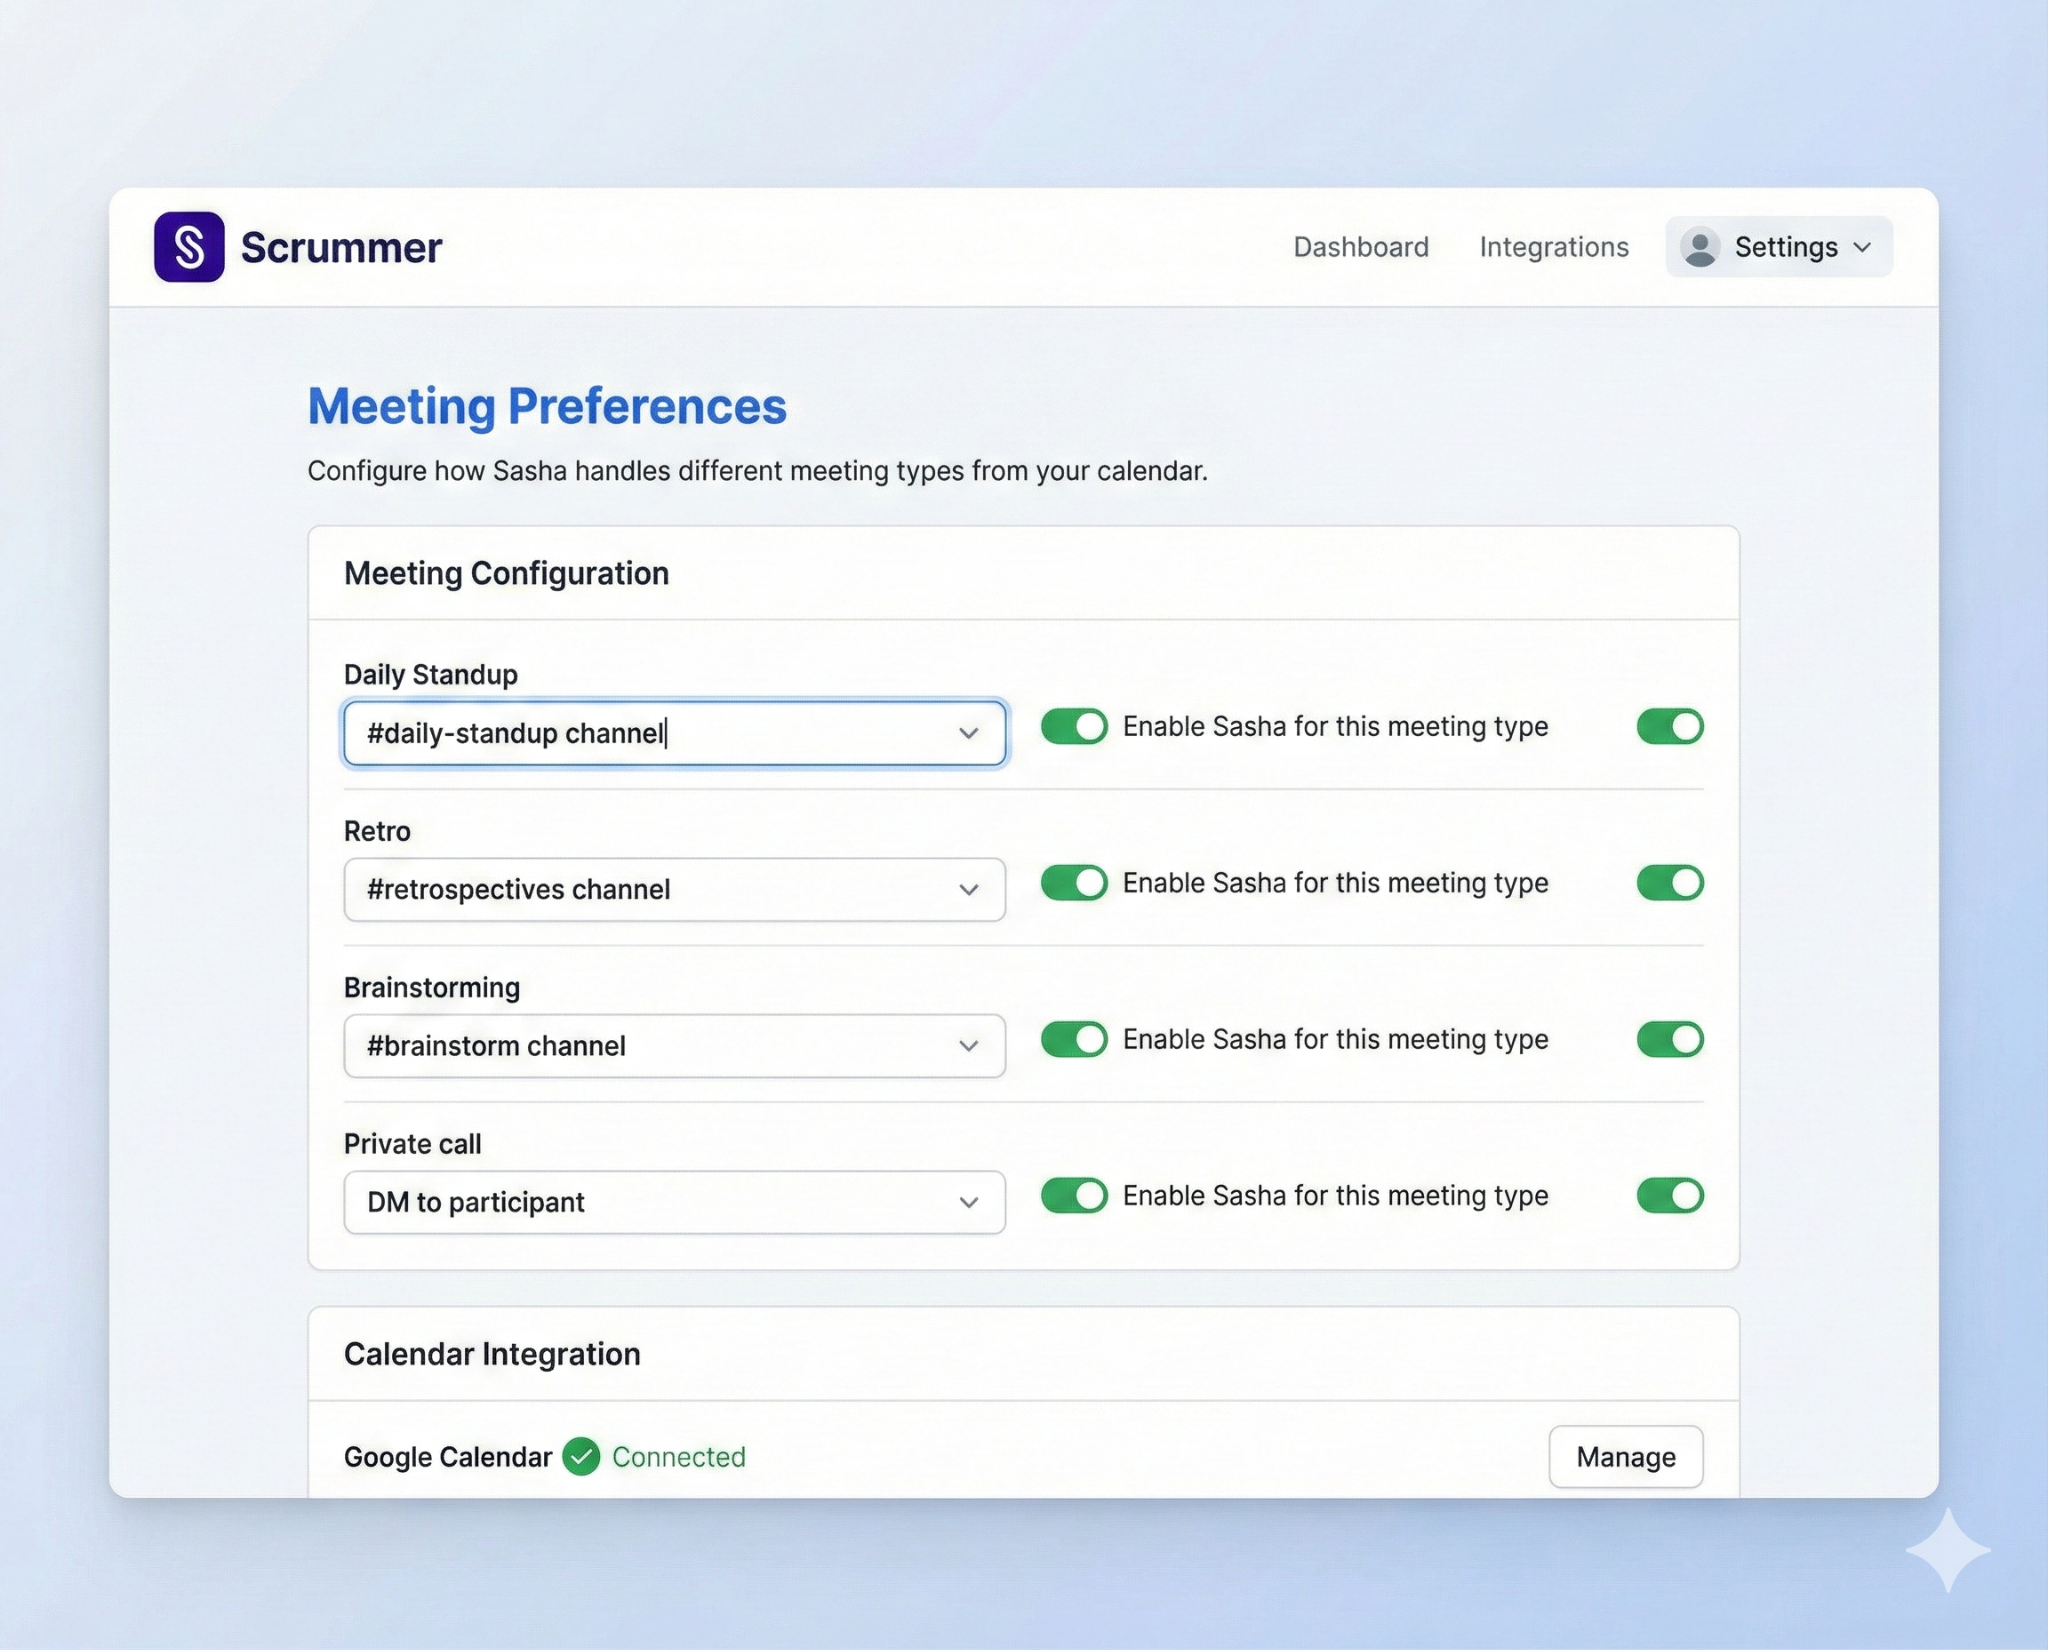Toggle the switch left of Brainstorming's enable label
Image resolution: width=2048 pixels, height=1650 pixels.
click(x=1075, y=1039)
